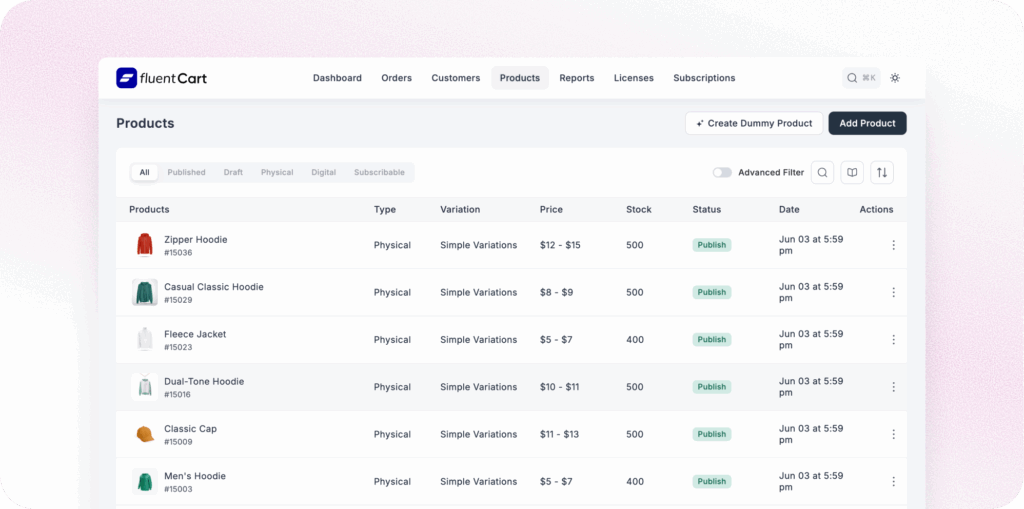This screenshot has height=509, width=1024.
Task: Click the Men's Hoodie thumbnail
Action: 144,482
